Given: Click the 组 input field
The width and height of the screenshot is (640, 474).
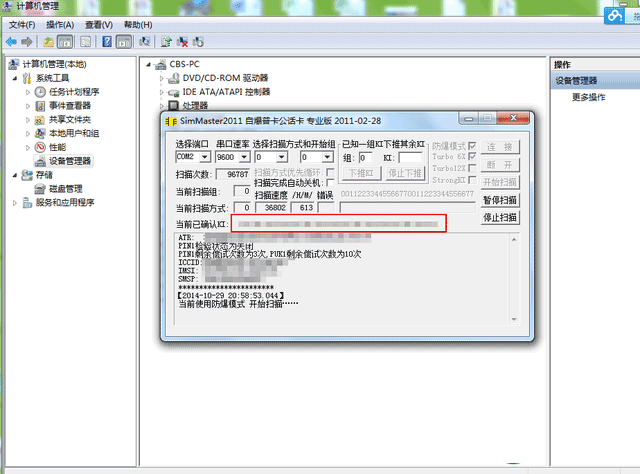Looking at the screenshot, I should pyautogui.click(x=366, y=158).
